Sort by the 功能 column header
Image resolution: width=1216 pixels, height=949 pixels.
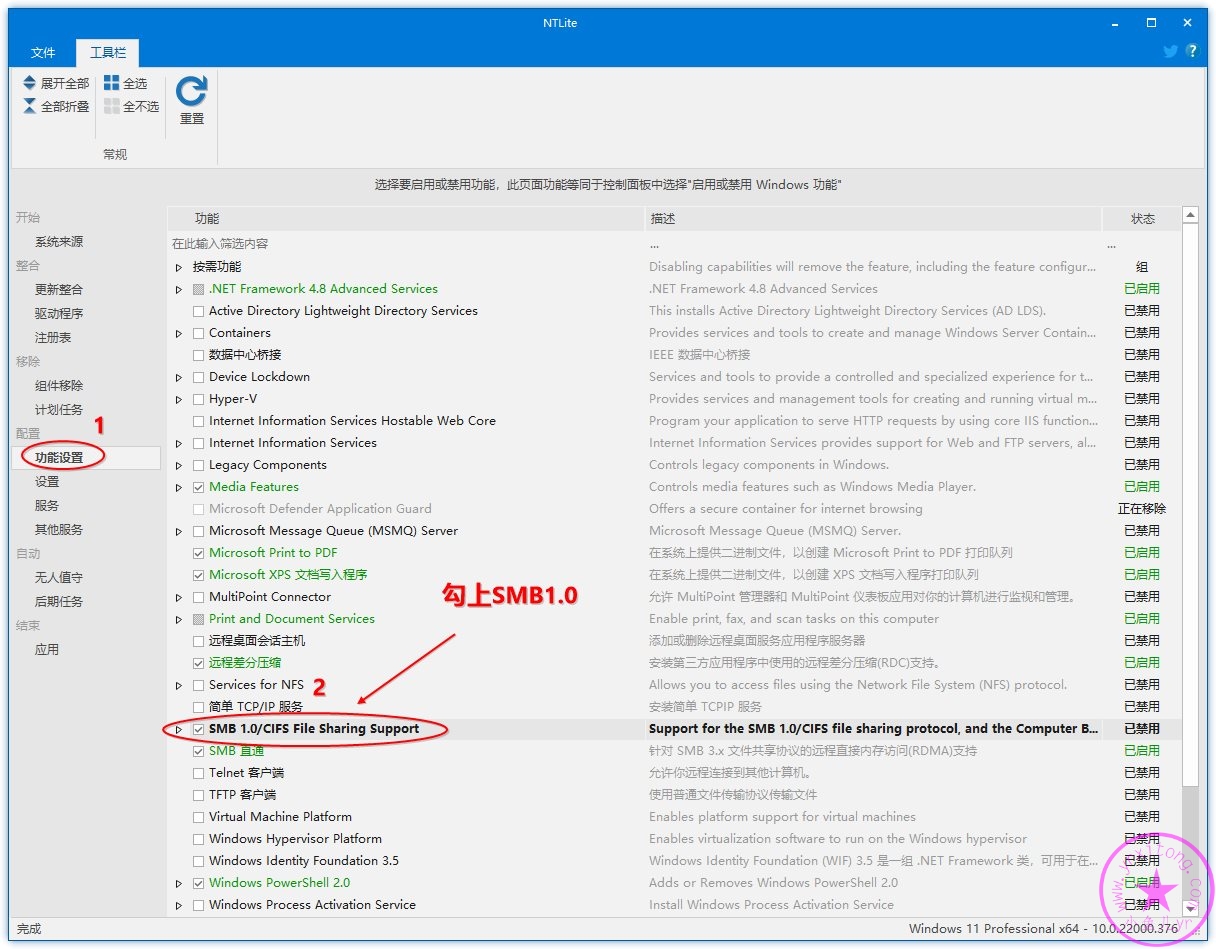tap(406, 218)
